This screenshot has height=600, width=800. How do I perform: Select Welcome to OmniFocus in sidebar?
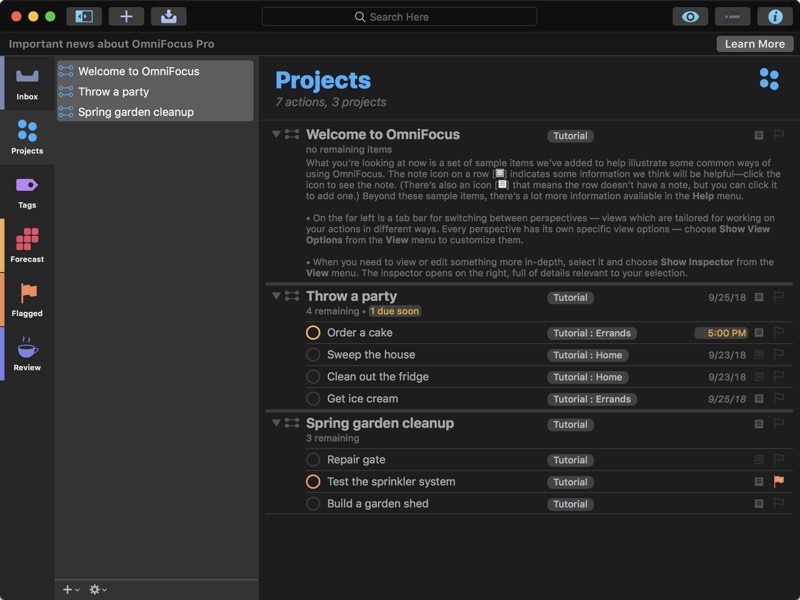click(155, 71)
